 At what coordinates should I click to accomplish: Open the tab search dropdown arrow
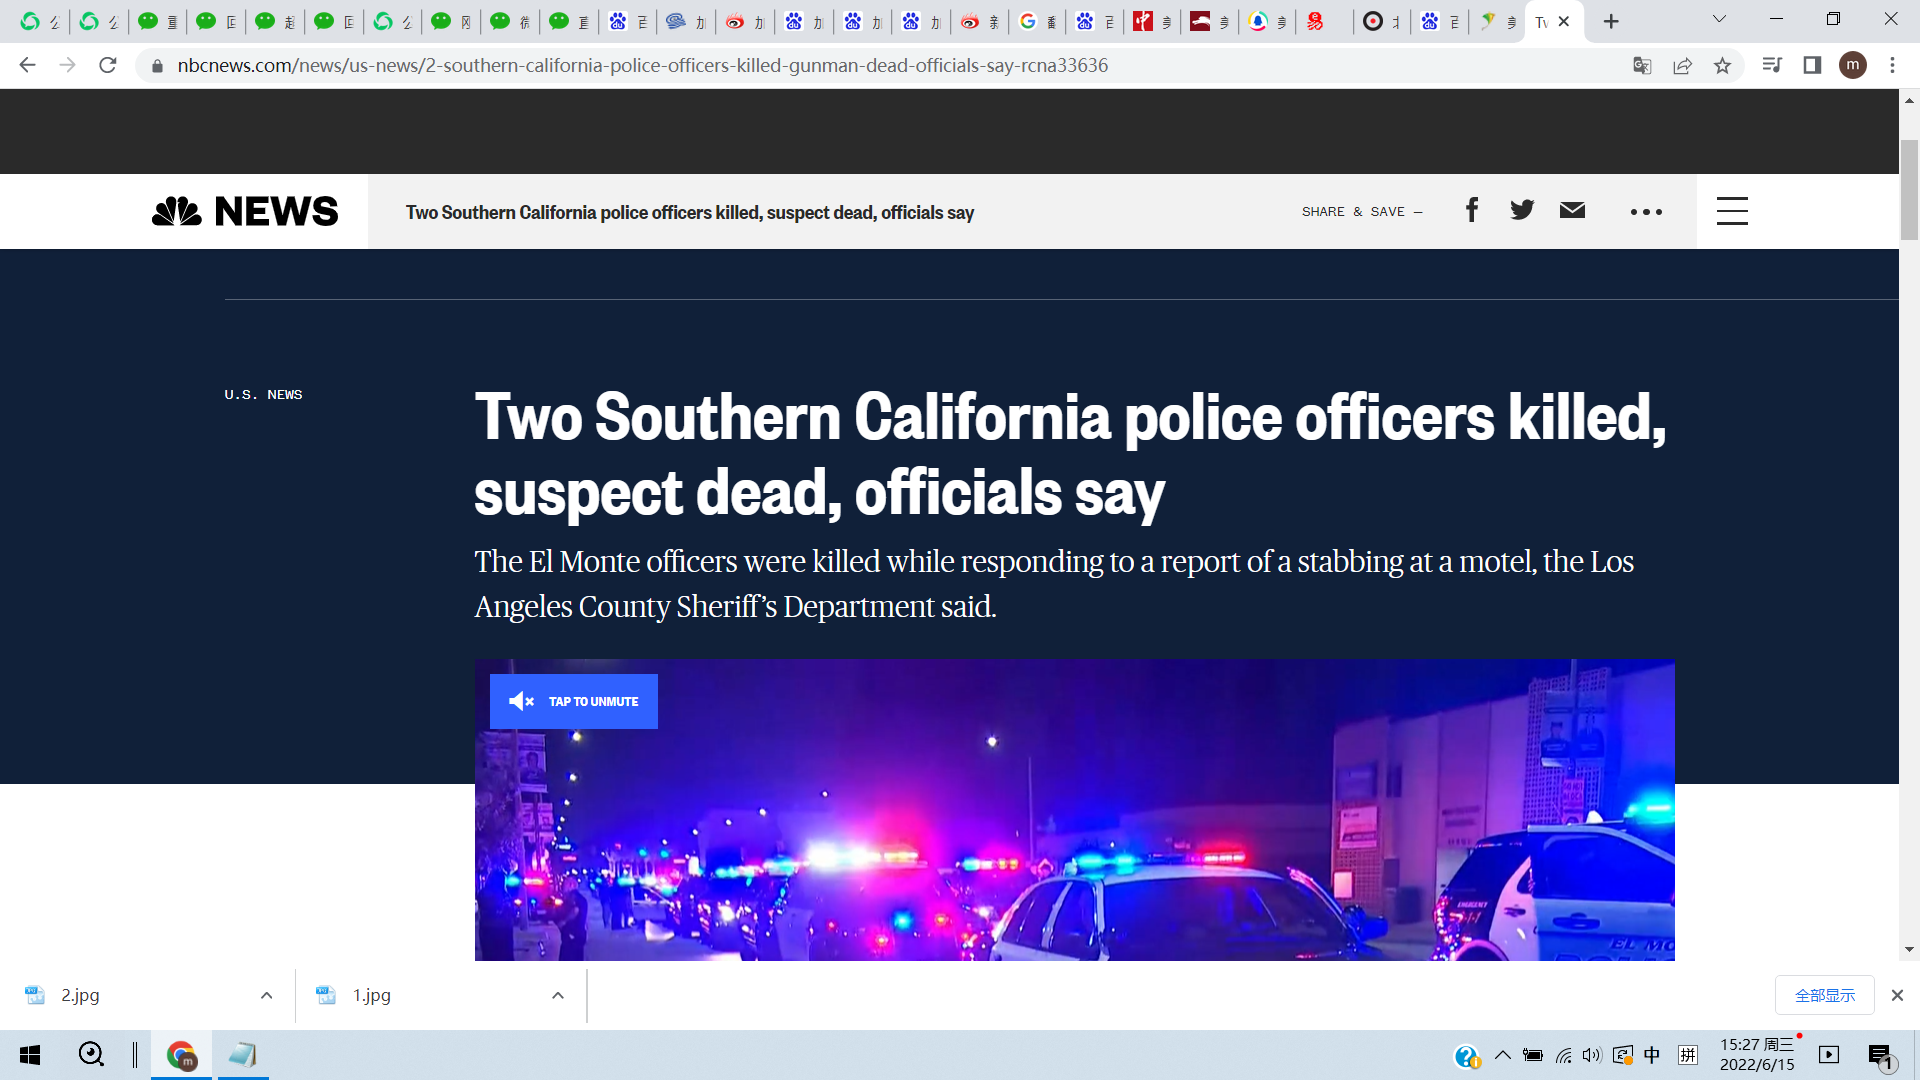pos(1719,19)
